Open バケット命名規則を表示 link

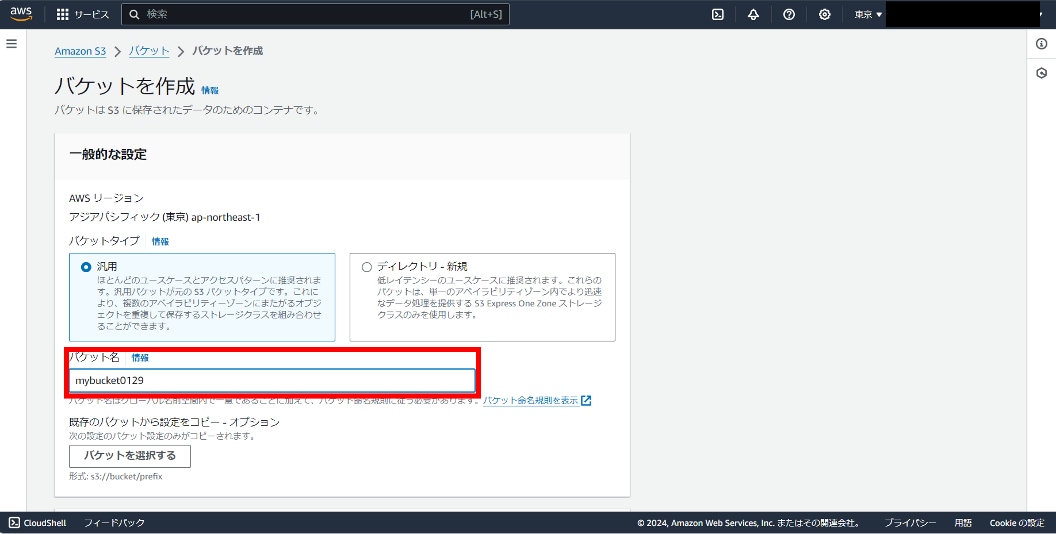click(531, 401)
